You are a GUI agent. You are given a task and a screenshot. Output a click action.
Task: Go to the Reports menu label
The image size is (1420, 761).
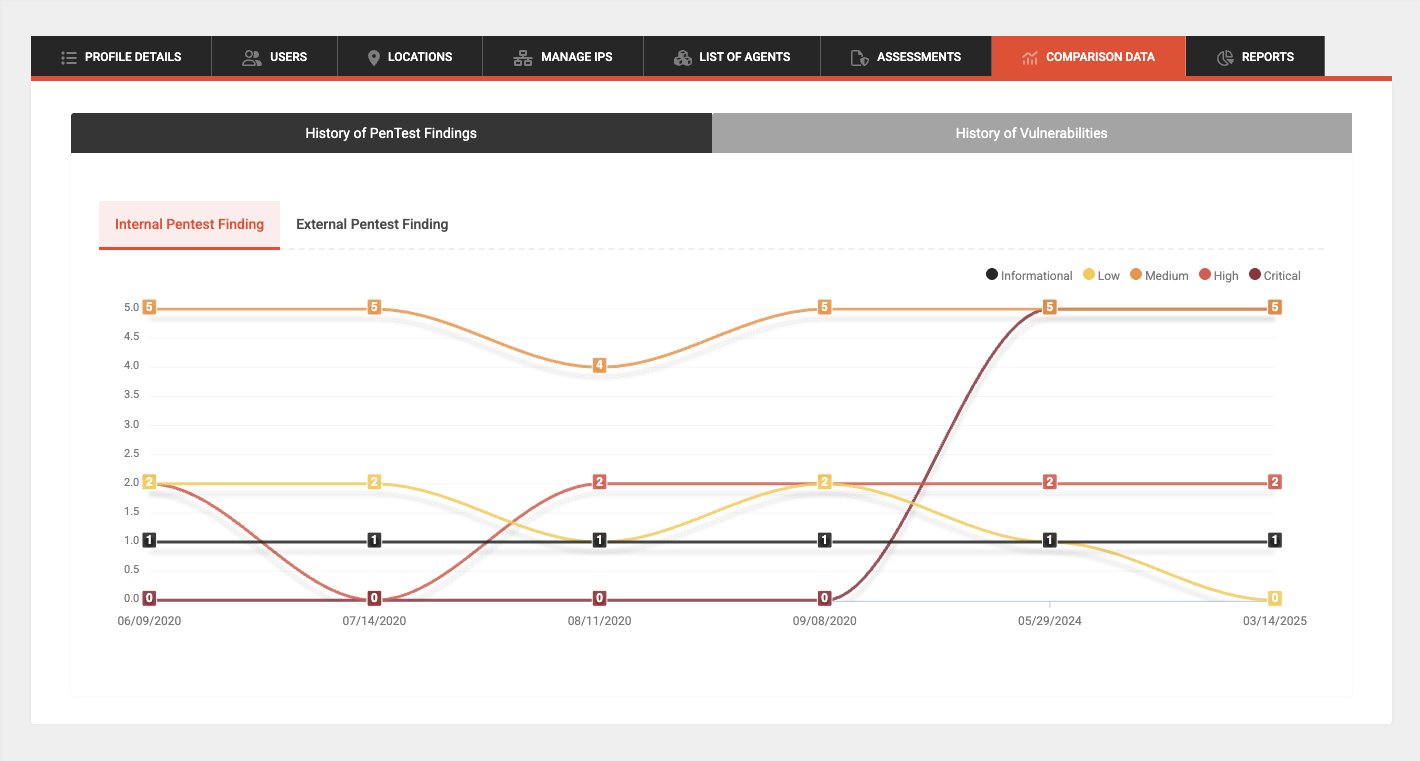[1267, 57]
